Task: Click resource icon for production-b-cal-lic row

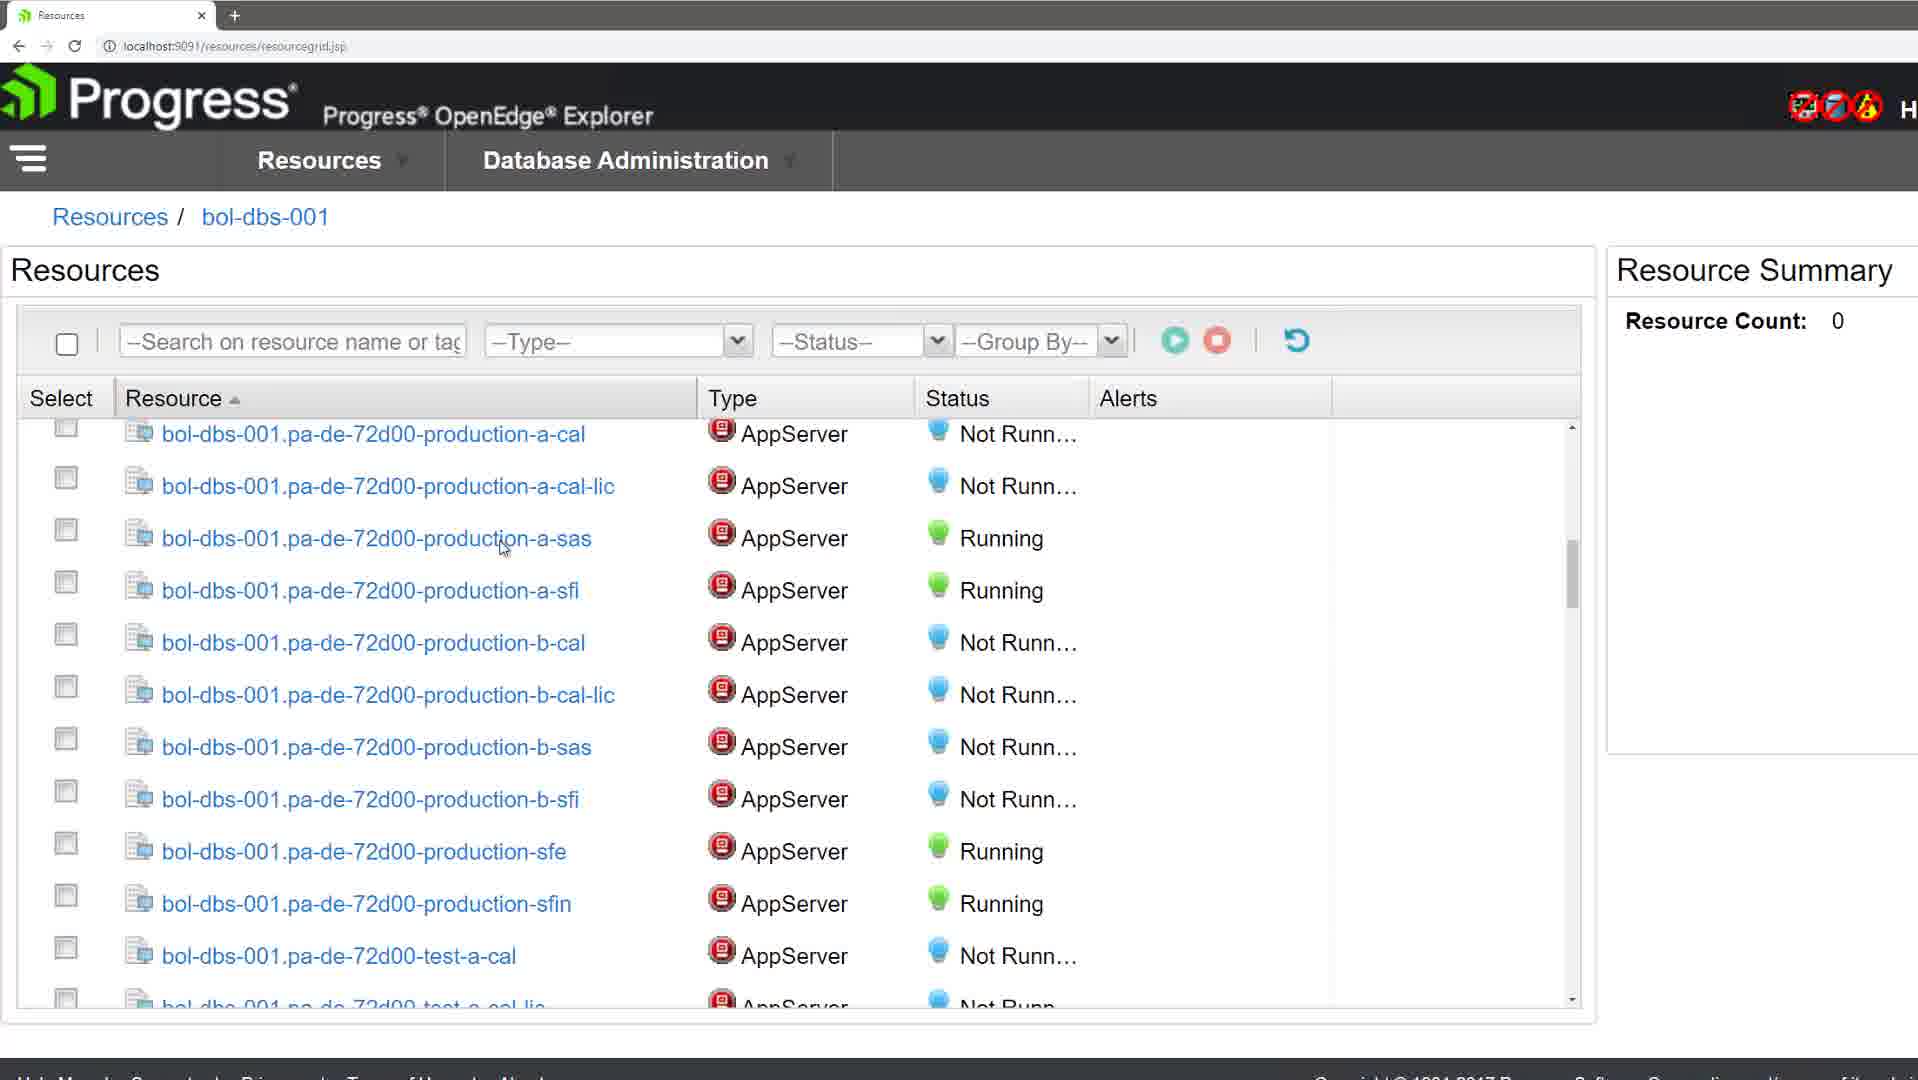Action: coord(139,690)
